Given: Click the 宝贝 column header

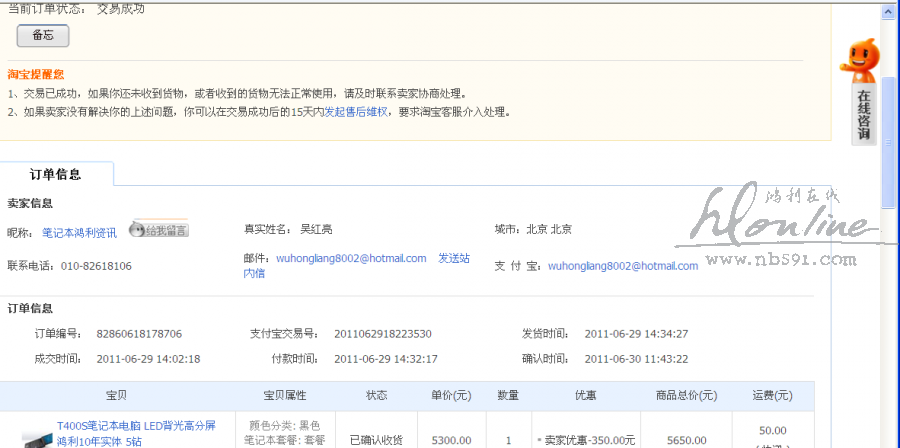Looking at the screenshot, I should (x=116, y=396).
